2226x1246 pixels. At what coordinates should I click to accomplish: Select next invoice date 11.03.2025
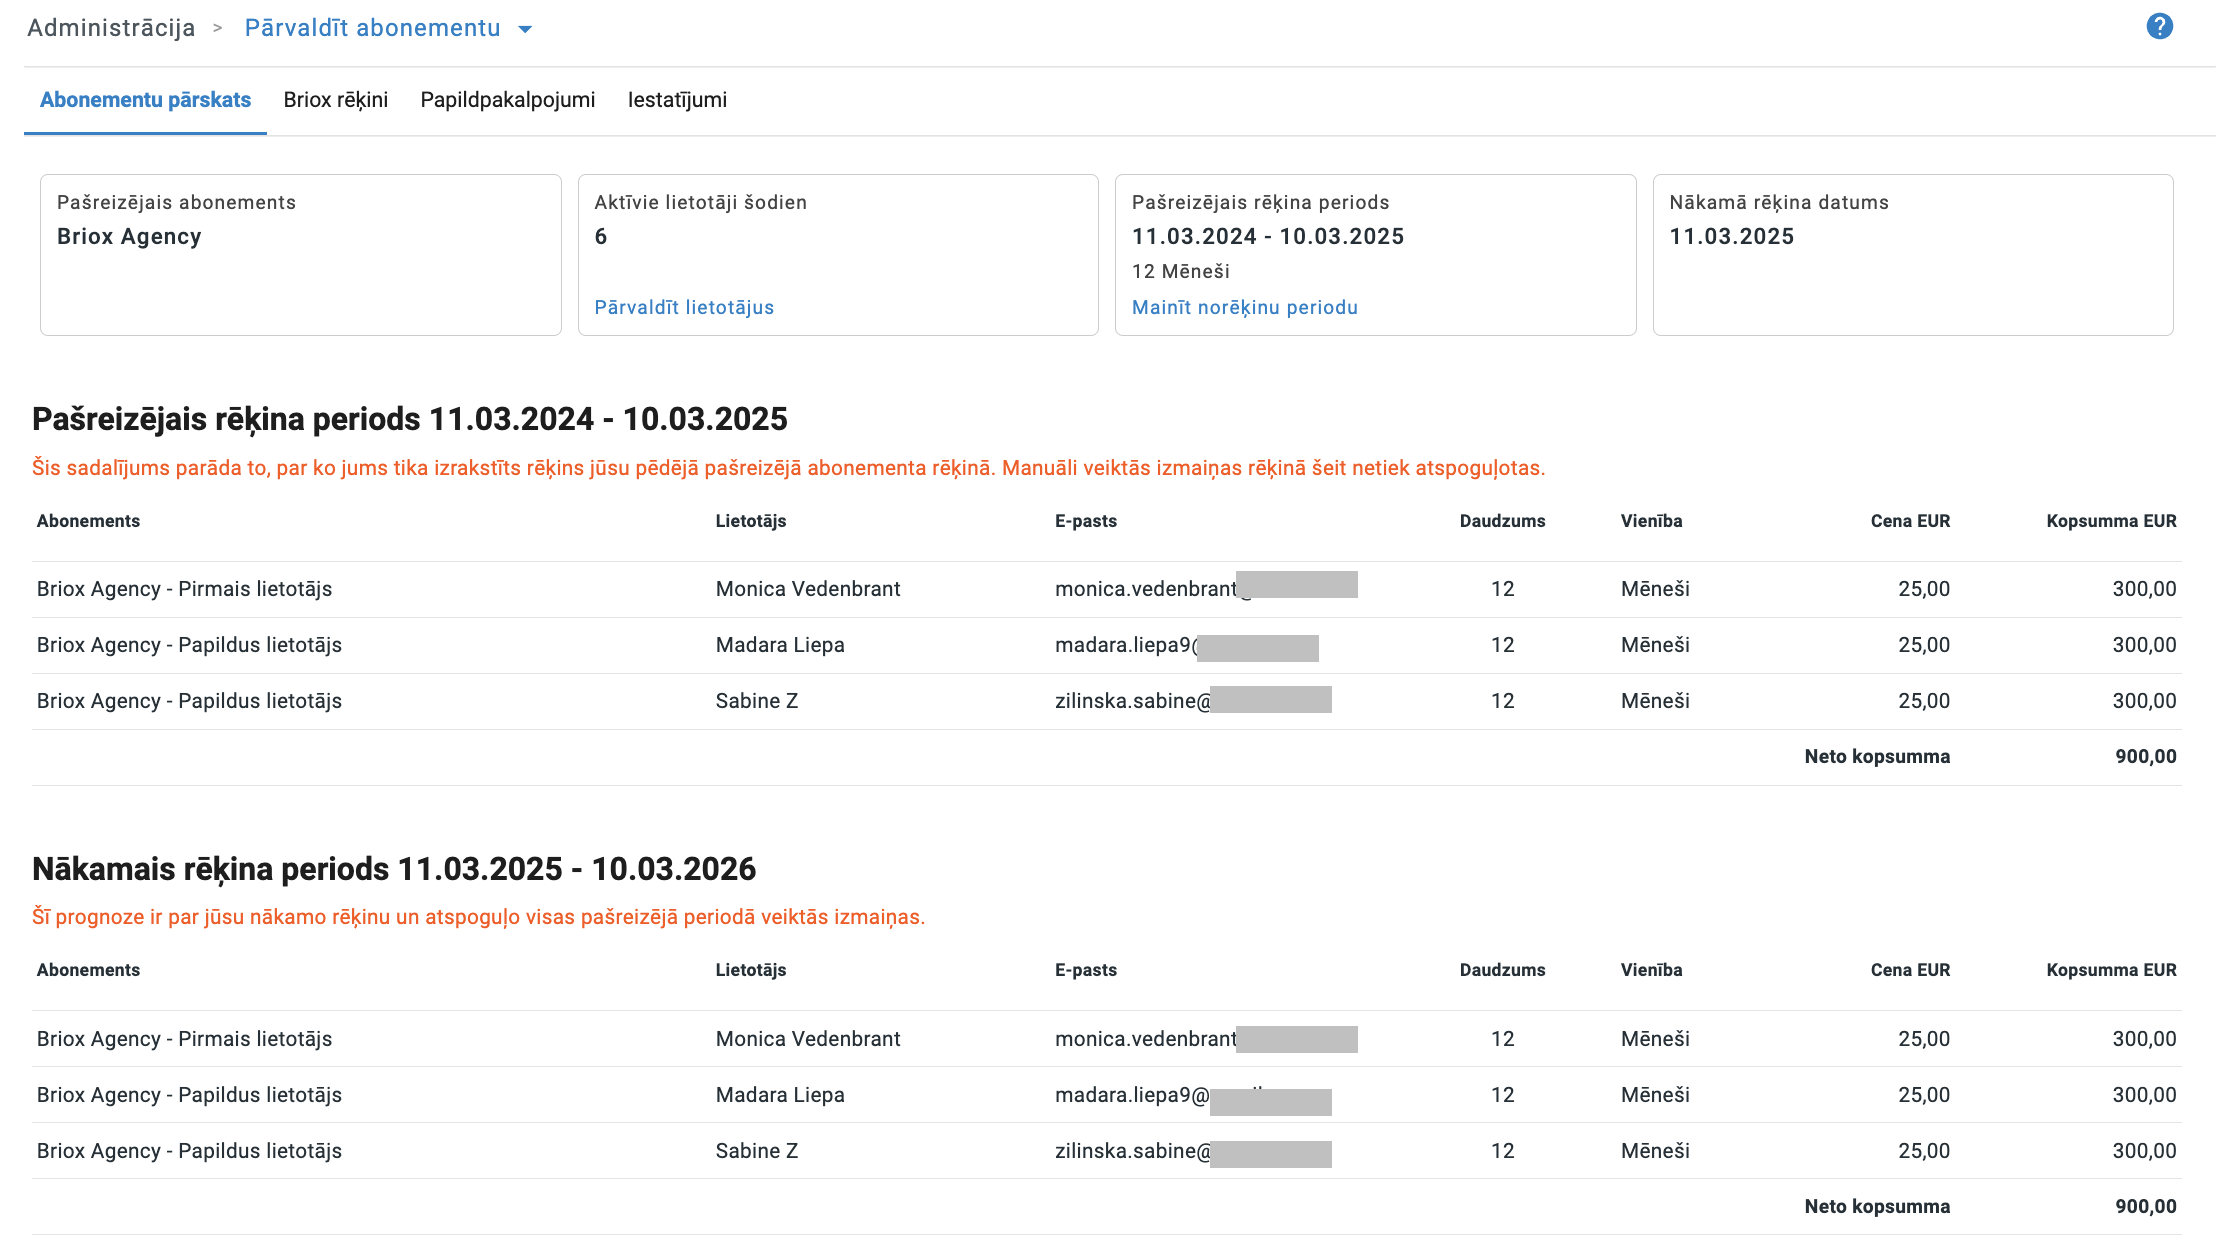click(x=1732, y=237)
